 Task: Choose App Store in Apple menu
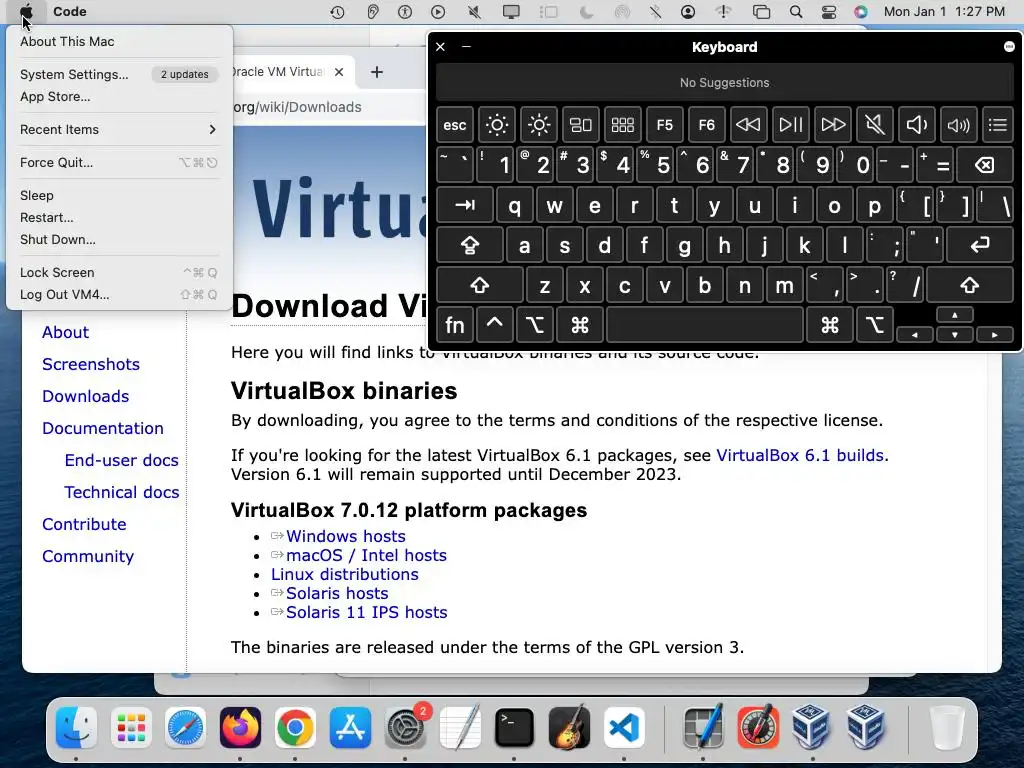pyautogui.click(x=119, y=97)
